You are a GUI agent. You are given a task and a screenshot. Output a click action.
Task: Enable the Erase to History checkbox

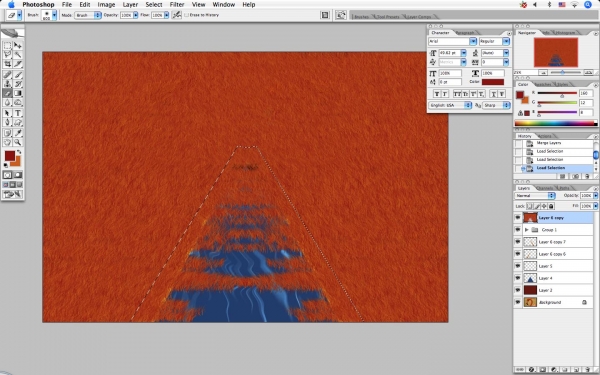186,15
